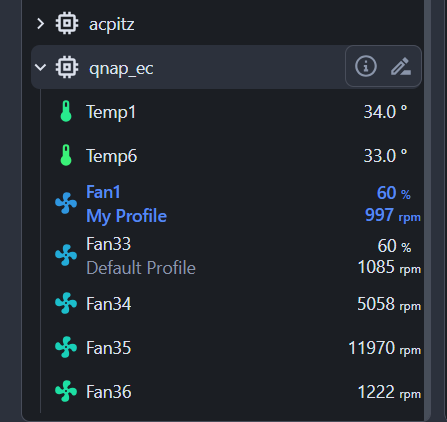447x422 pixels.
Task: Open the qnap_ec device info icon
Action: point(366,66)
